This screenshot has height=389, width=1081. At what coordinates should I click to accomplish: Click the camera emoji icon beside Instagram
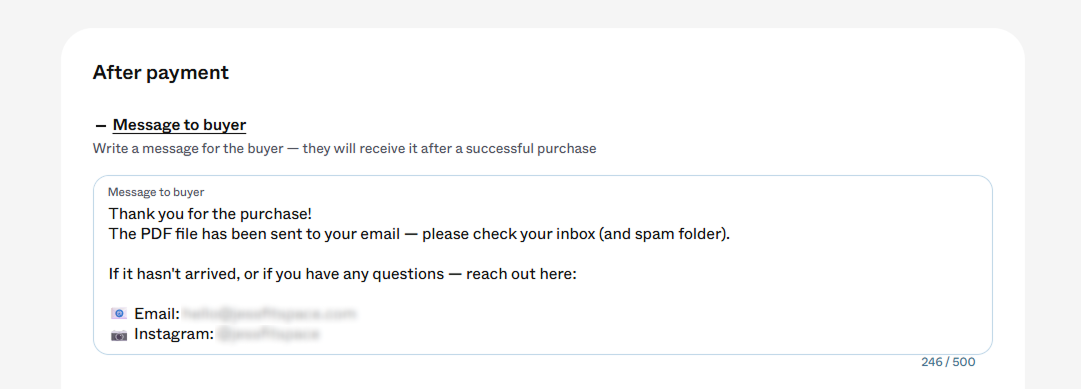[119, 335]
